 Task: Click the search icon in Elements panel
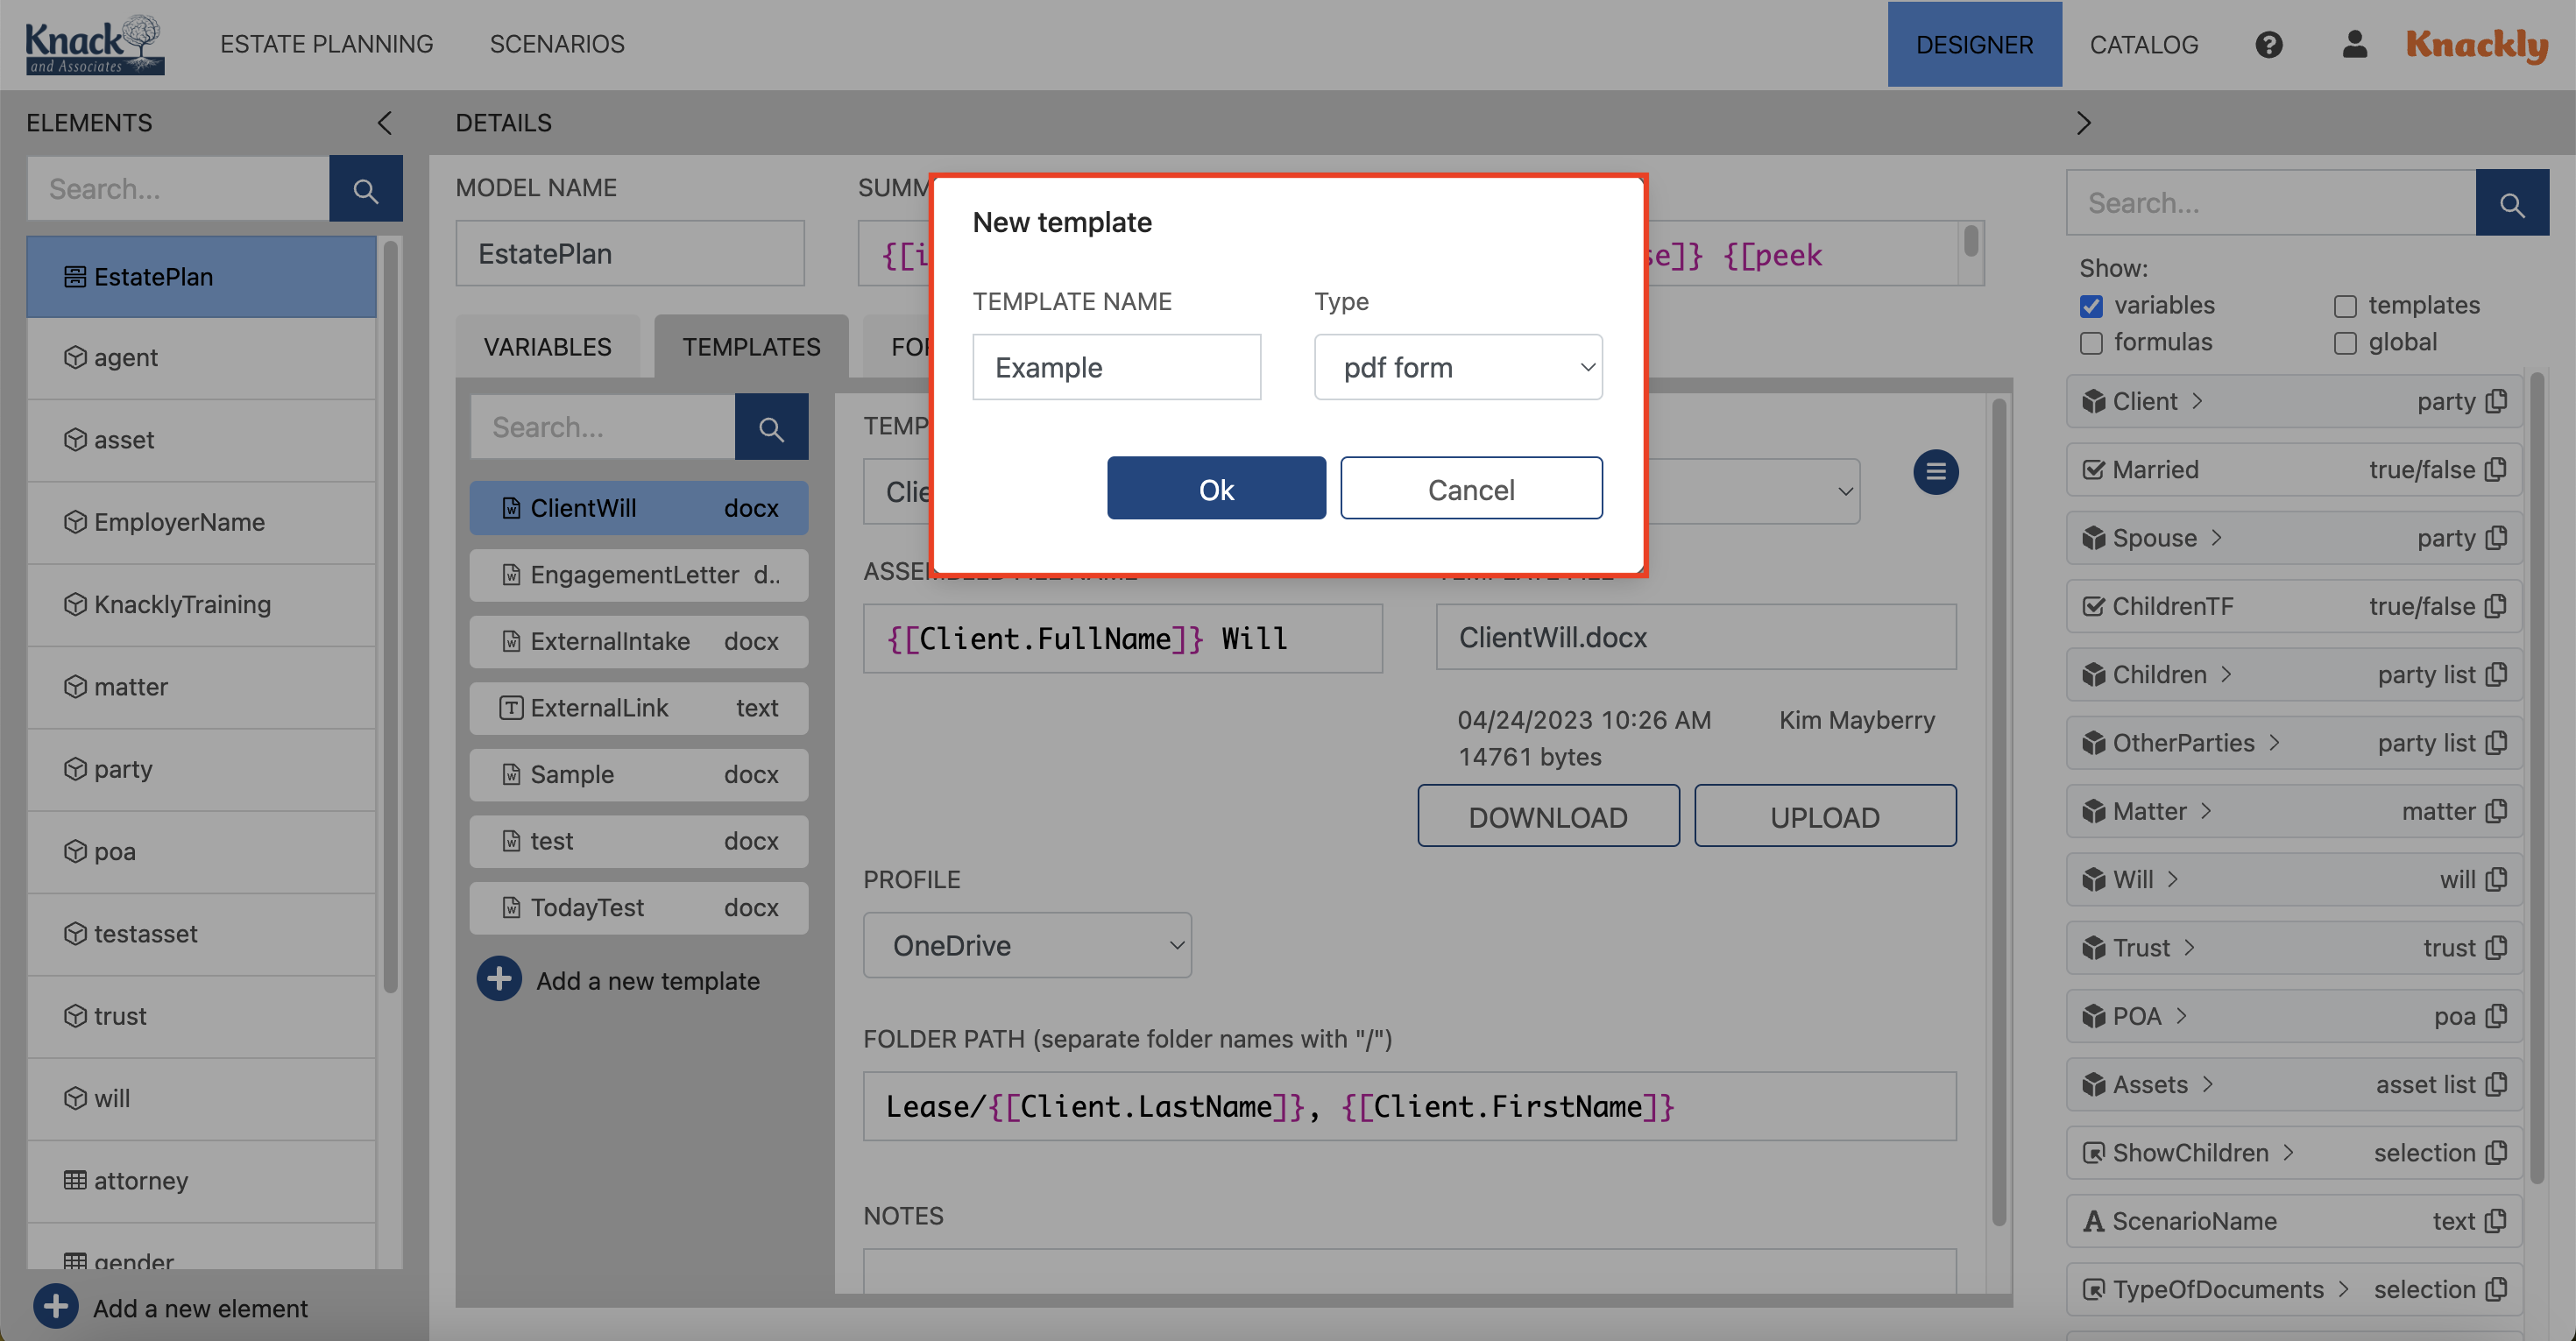[x=365, y=188]
